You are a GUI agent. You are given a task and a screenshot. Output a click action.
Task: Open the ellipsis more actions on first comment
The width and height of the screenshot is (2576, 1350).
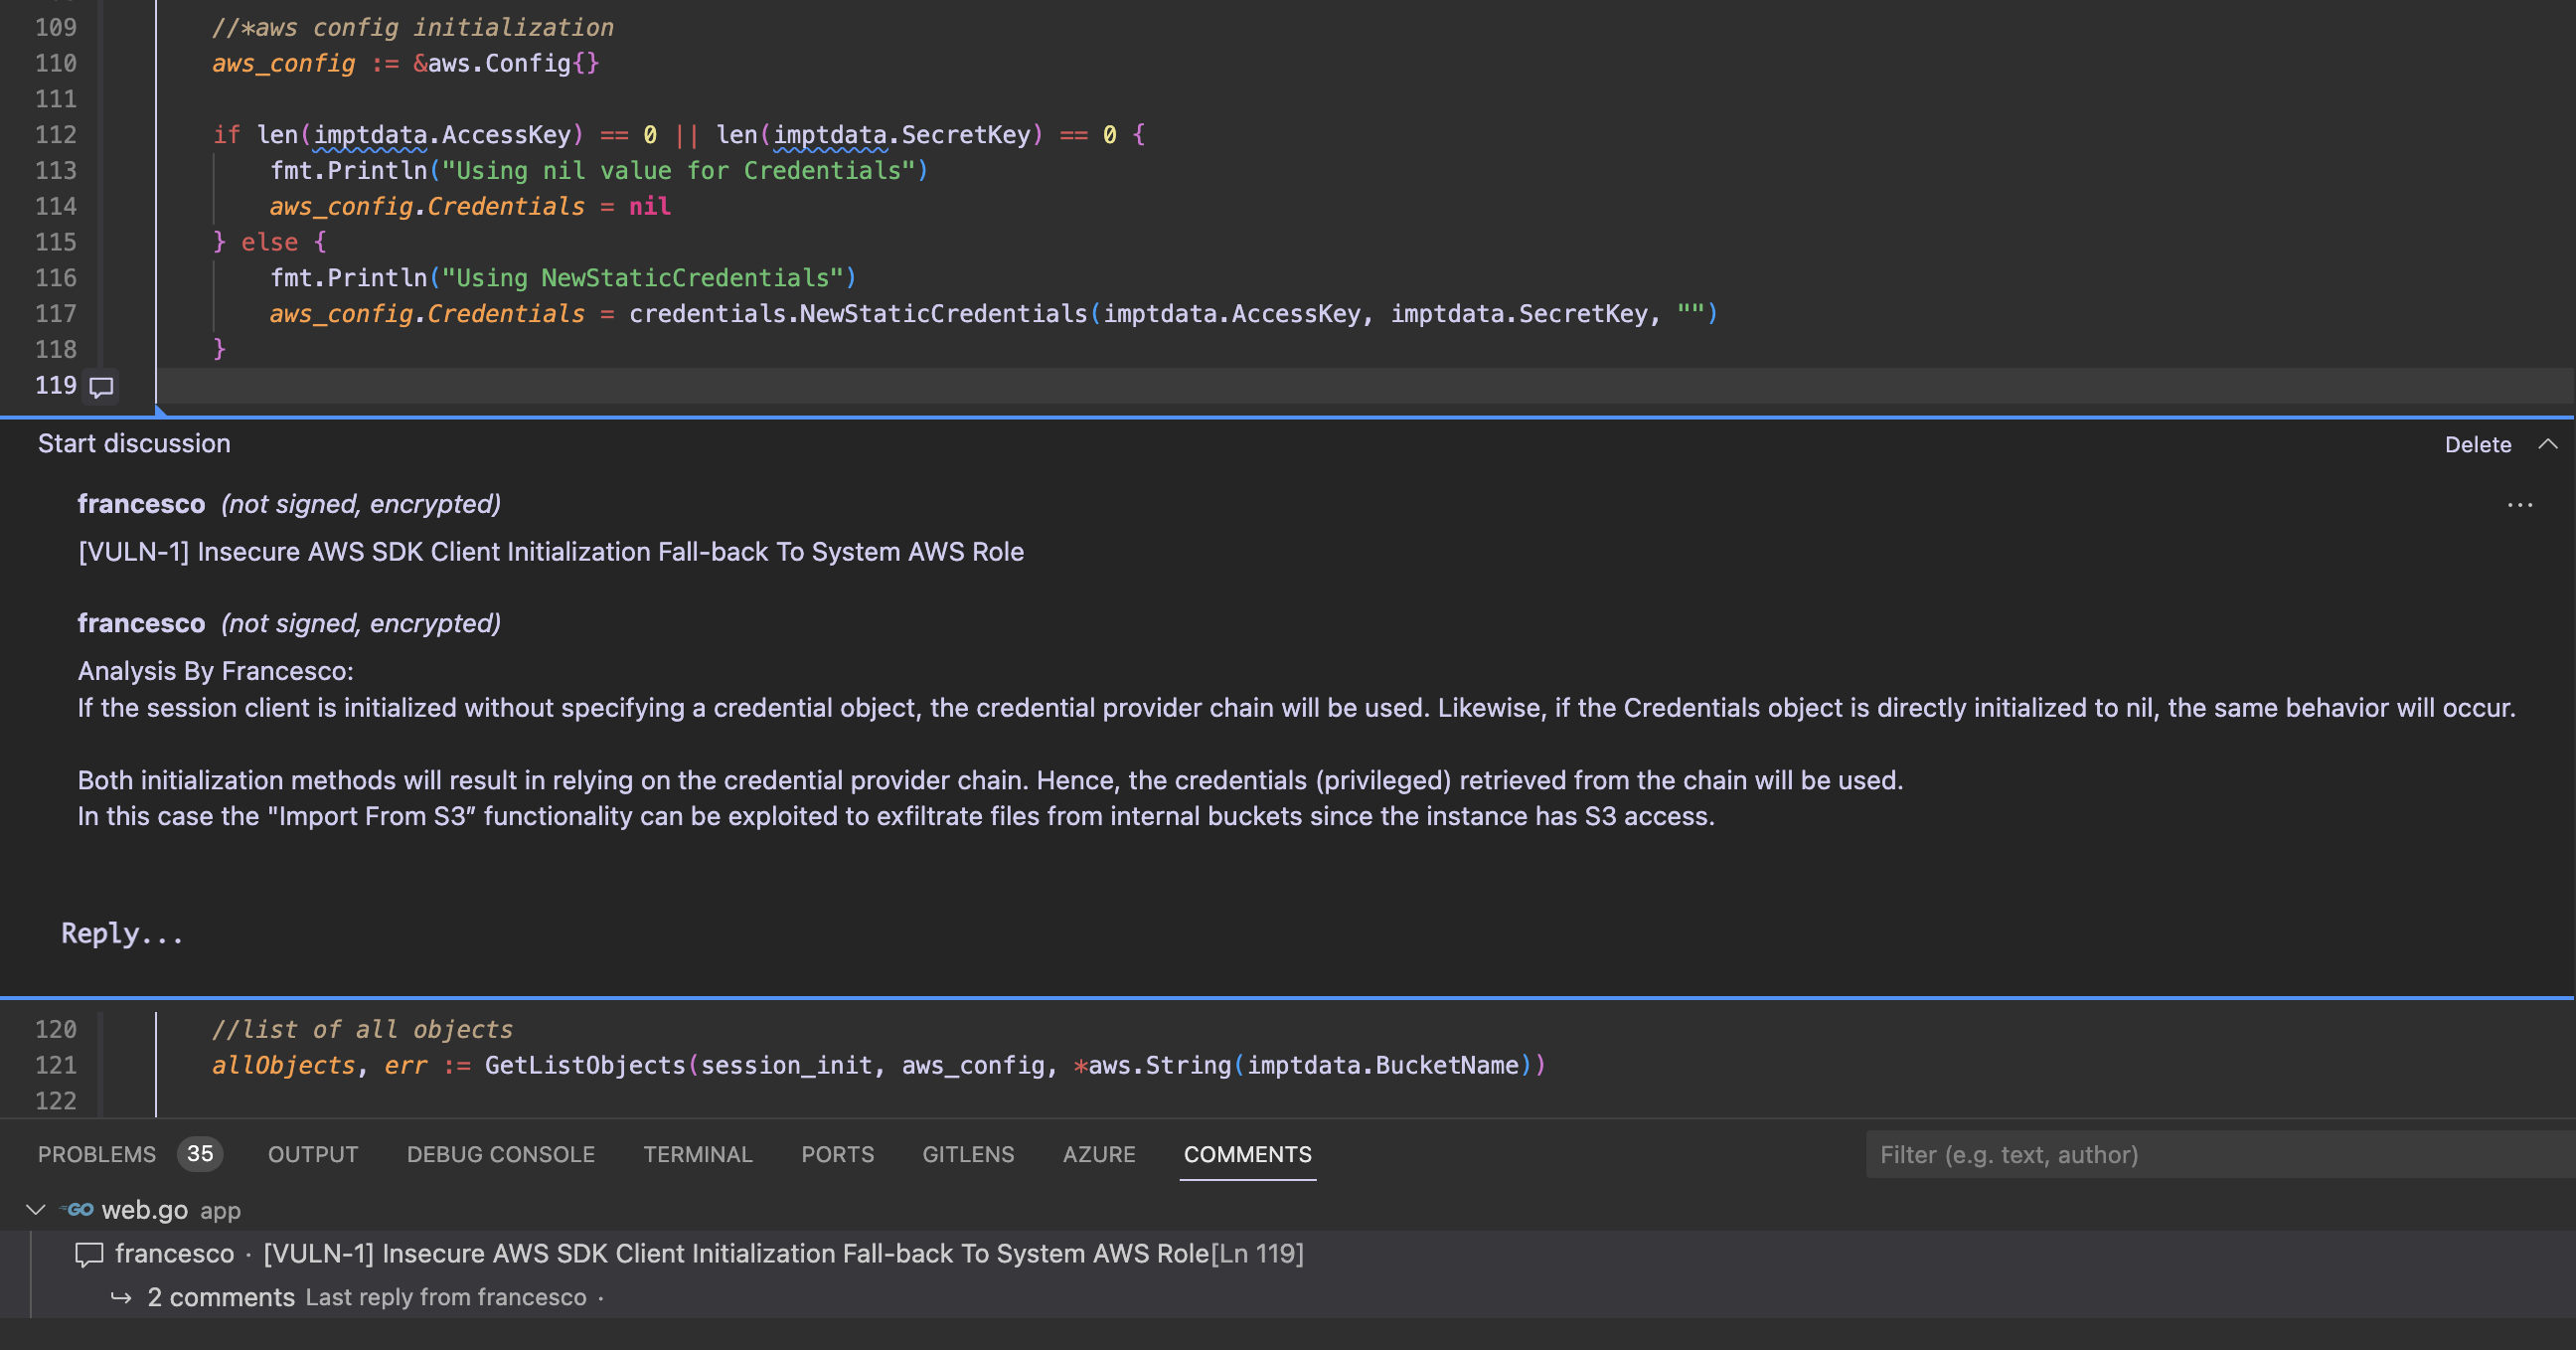pyautogui.click(x=2519, y=505)
